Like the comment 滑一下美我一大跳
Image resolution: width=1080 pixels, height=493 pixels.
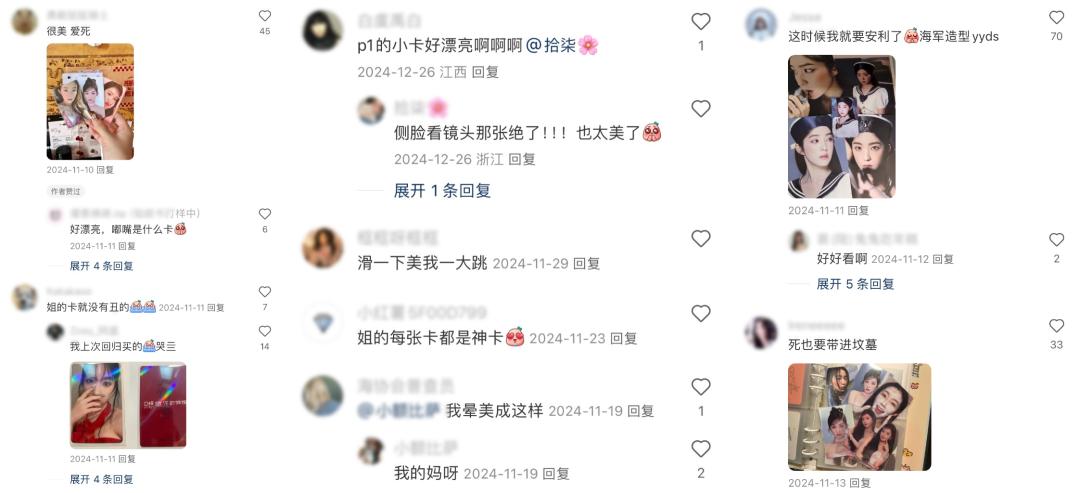700,239
